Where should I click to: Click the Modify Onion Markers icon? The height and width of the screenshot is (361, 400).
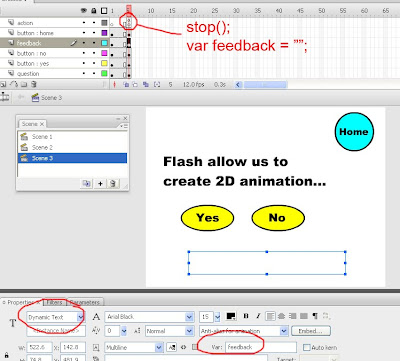tap(157, 85)
